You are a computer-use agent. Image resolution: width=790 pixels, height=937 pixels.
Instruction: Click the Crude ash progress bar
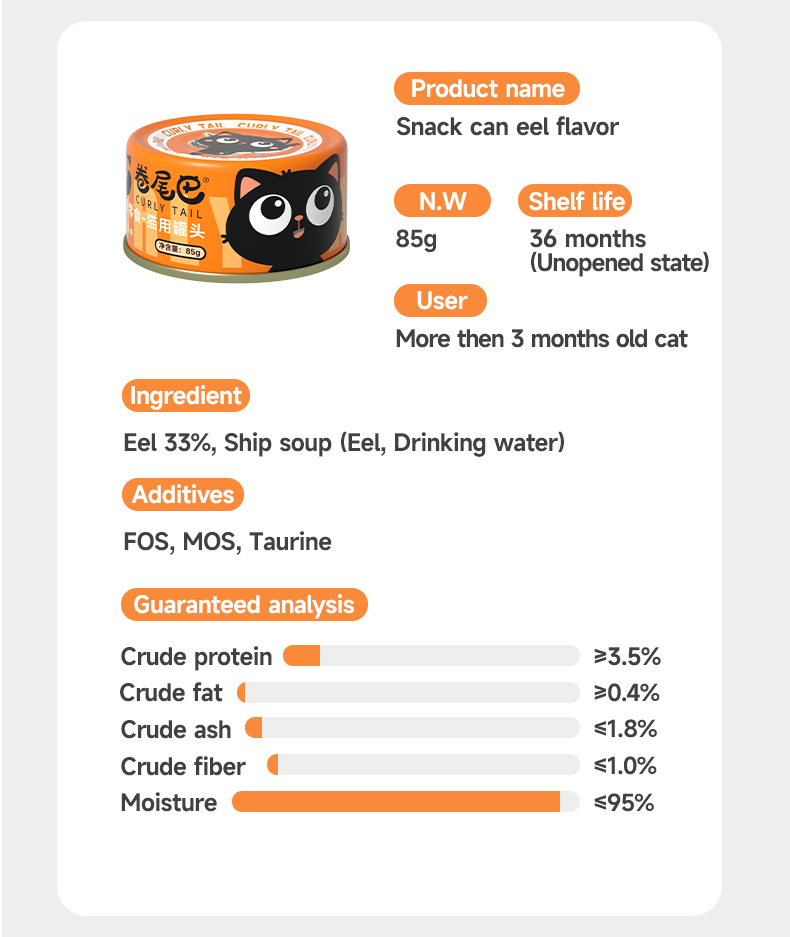412,728
